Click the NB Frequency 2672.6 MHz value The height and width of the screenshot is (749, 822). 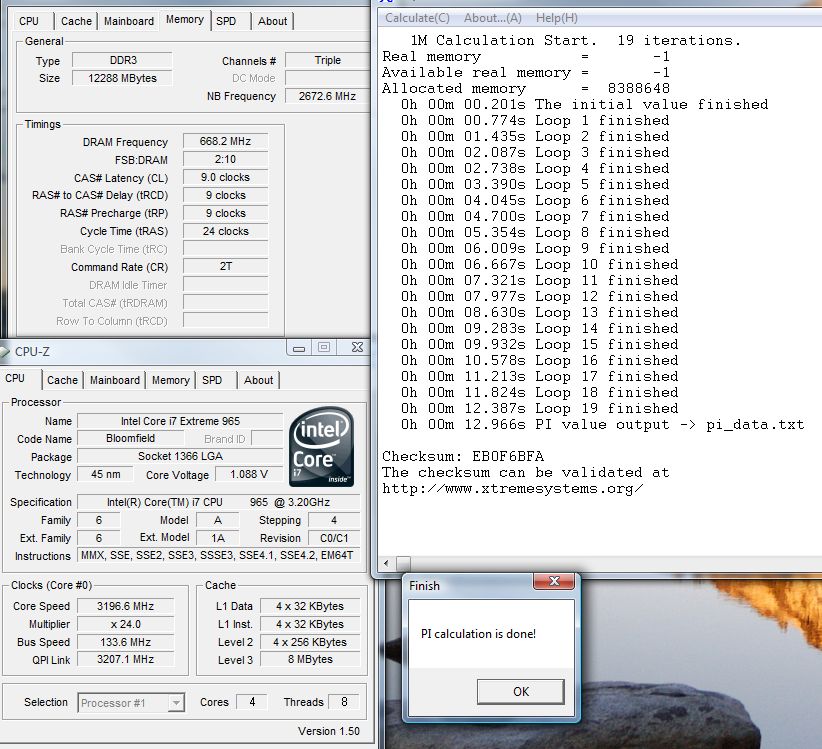327,96
